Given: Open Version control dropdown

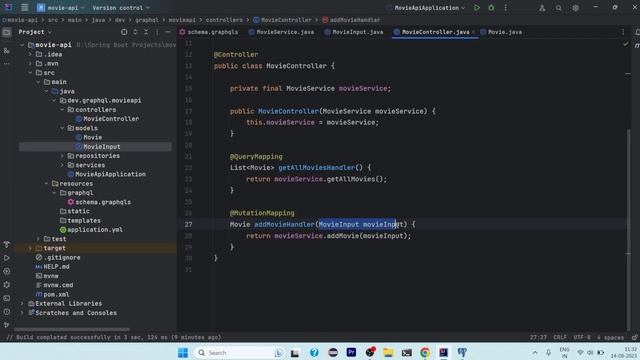Looking at the screenshot, I should pos(121,8).
